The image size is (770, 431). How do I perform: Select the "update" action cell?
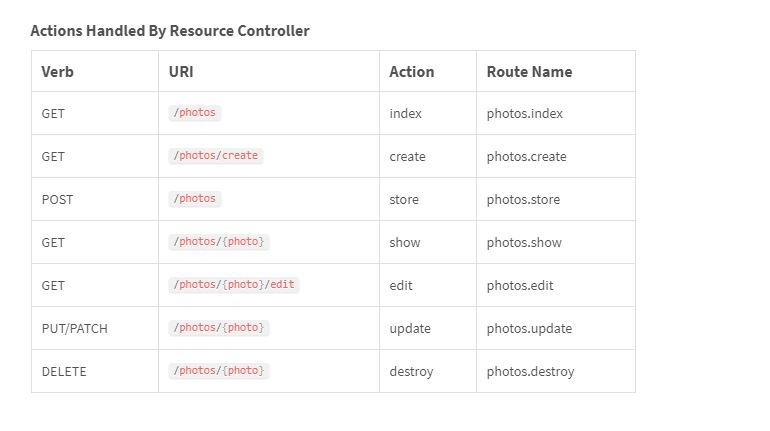tap(410, 329)
